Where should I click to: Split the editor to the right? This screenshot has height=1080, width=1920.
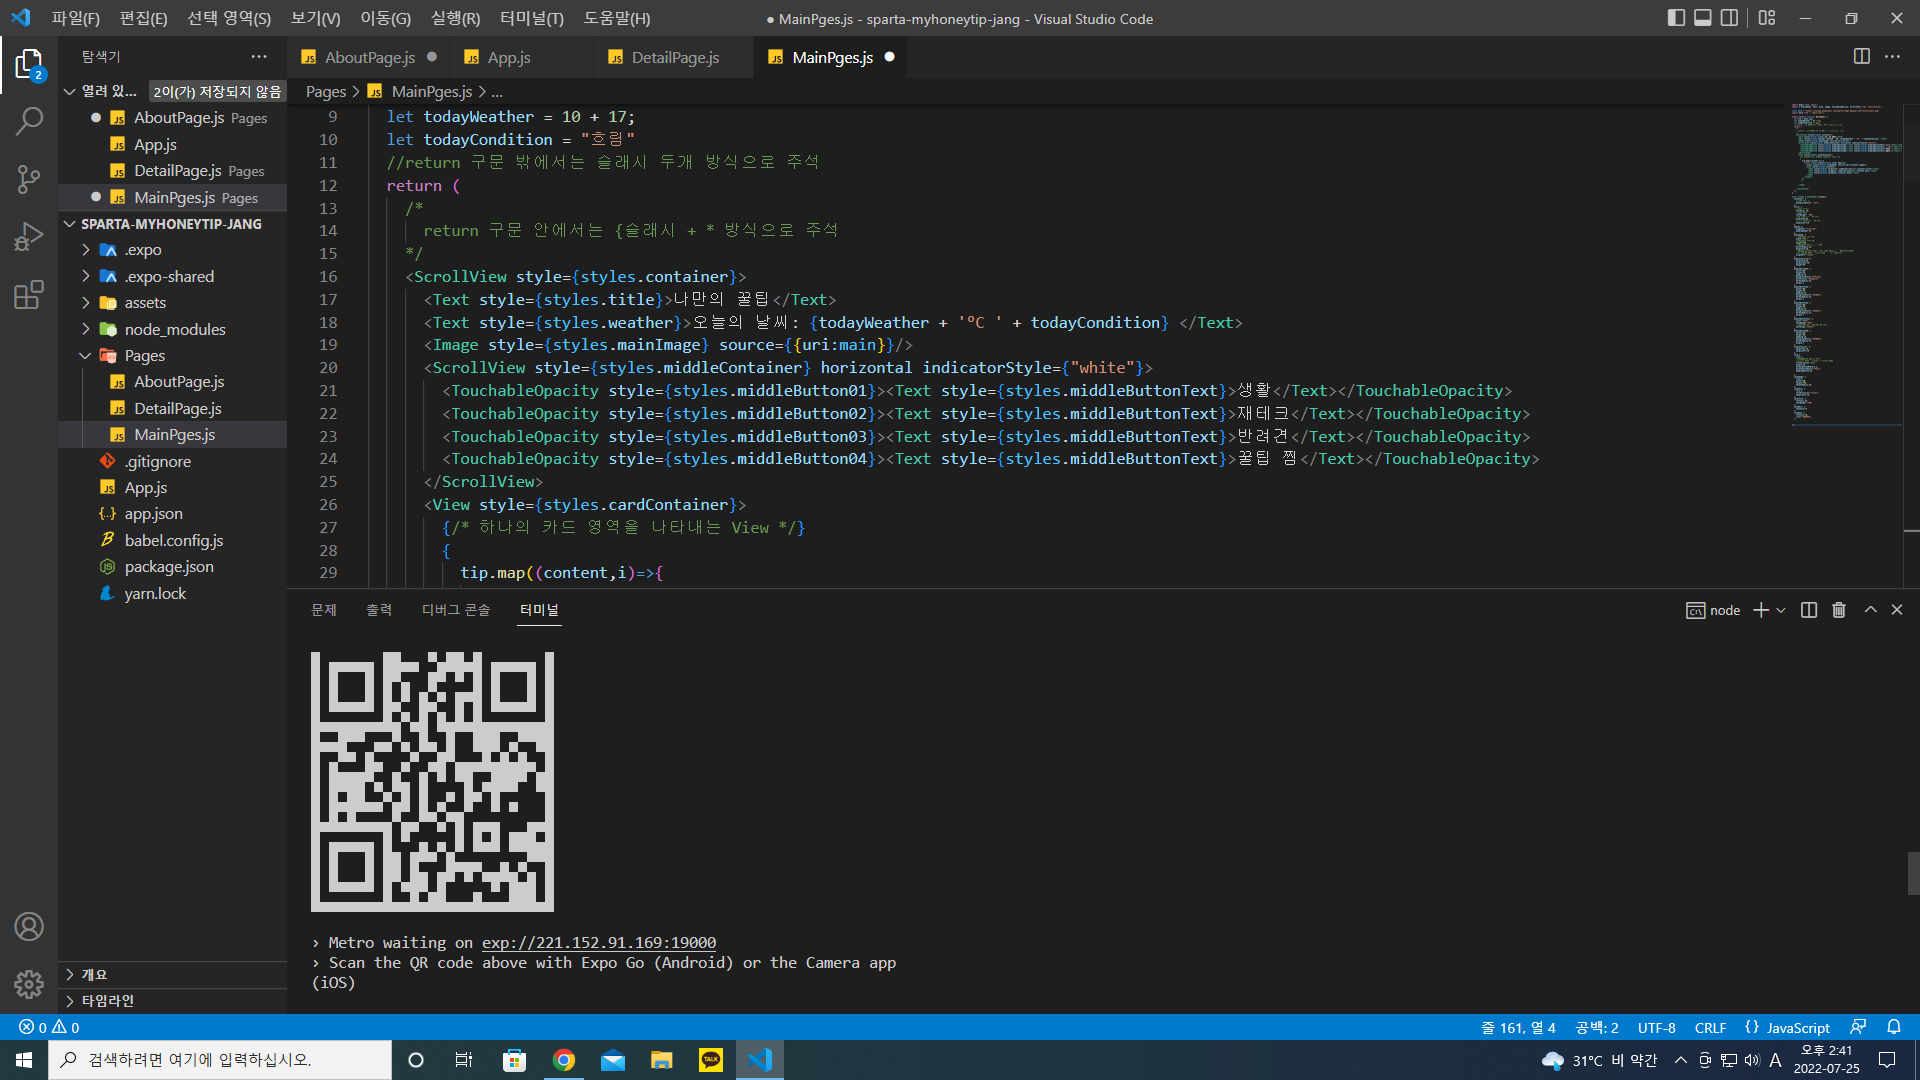point(1861,57)
